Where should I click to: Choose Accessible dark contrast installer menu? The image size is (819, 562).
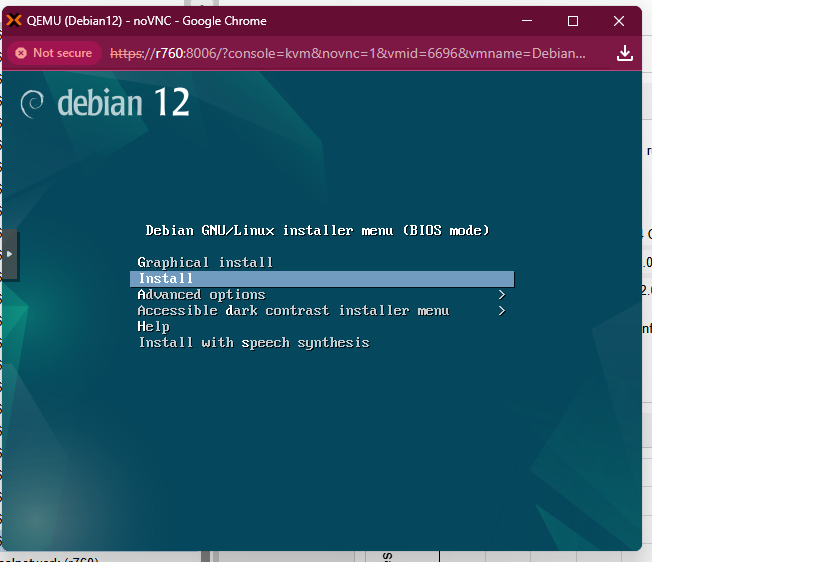[x=293, y=311]
